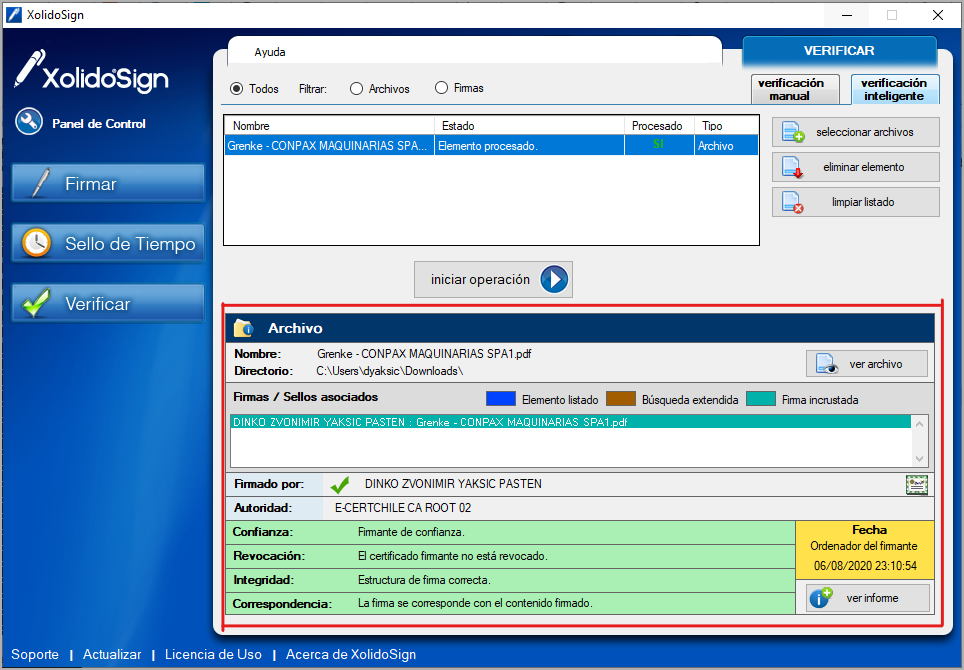Open the Ayuda tab

click(270, 52)
